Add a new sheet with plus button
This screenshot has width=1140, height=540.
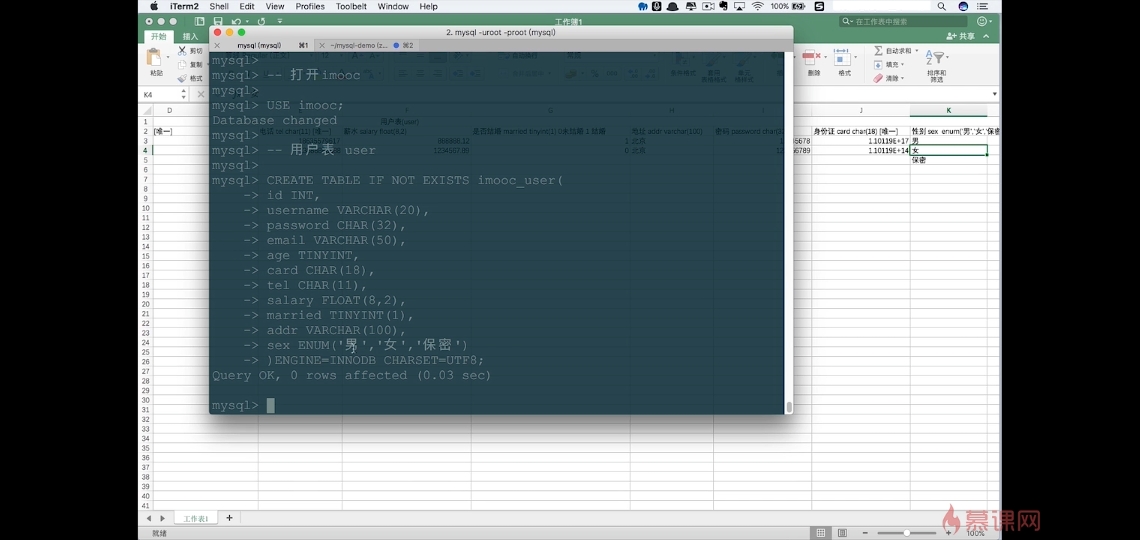tap(229, 517)
